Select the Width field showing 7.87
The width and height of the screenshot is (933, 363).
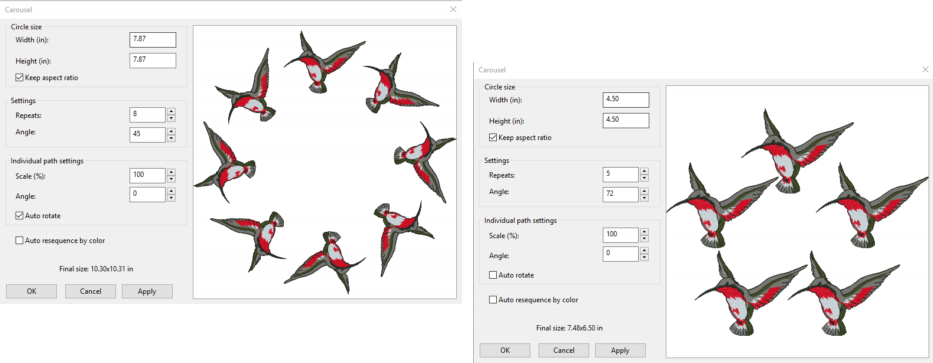[152, 40]
